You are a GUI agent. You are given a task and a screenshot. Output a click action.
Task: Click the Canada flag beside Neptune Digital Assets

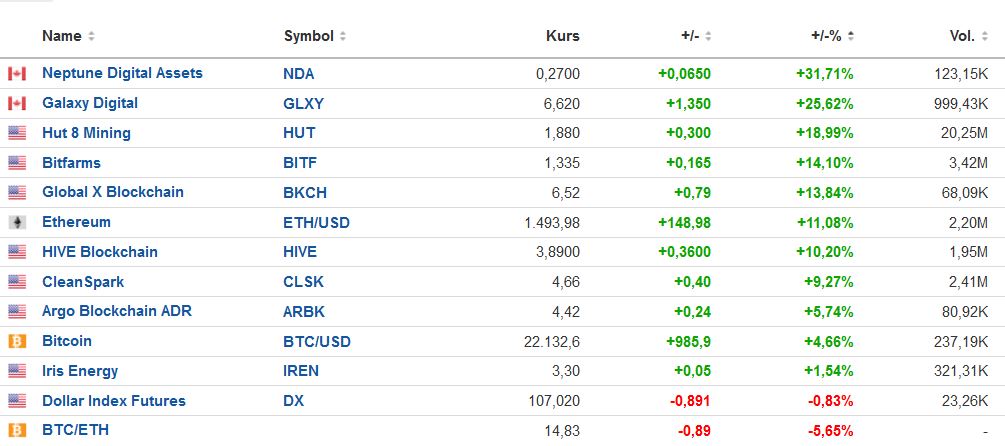[x=16, y=74]
